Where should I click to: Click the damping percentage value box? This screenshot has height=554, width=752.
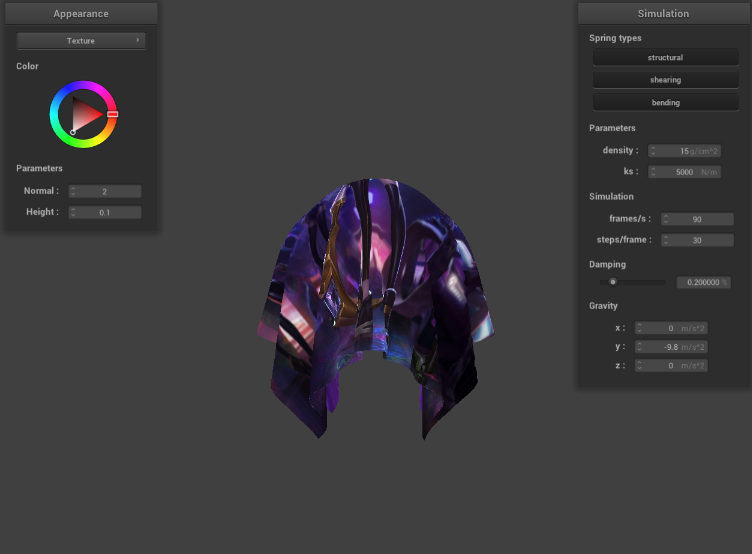pos(704,283)
